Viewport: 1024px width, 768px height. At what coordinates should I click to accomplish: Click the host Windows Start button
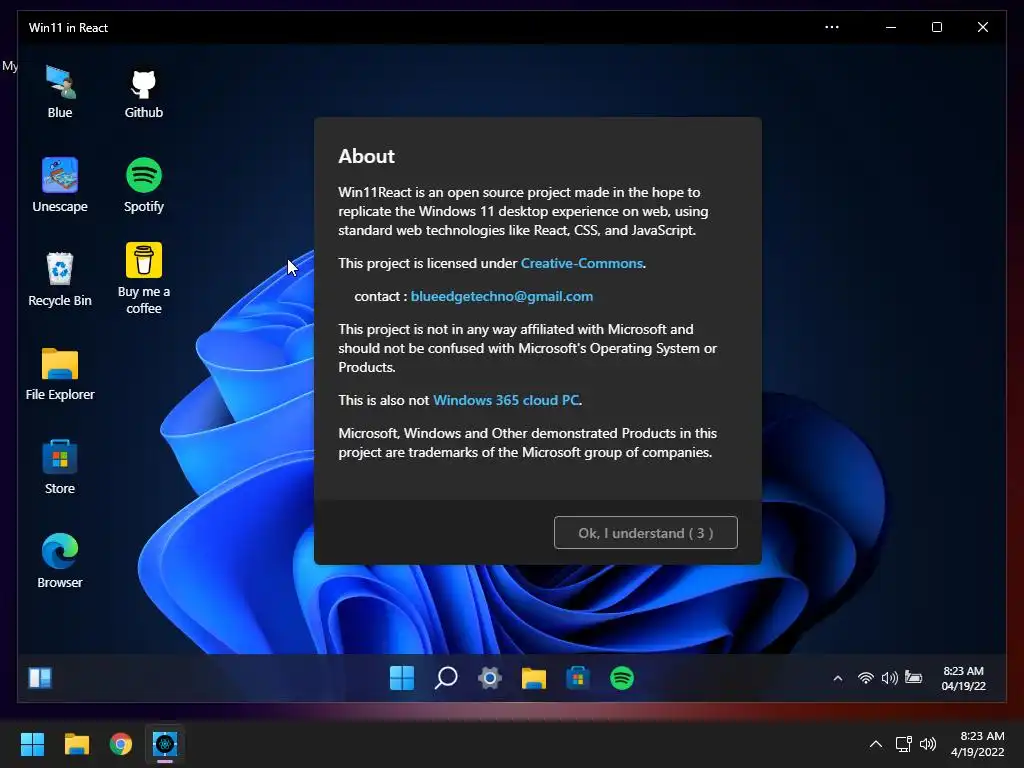click(x=32, y=744)
